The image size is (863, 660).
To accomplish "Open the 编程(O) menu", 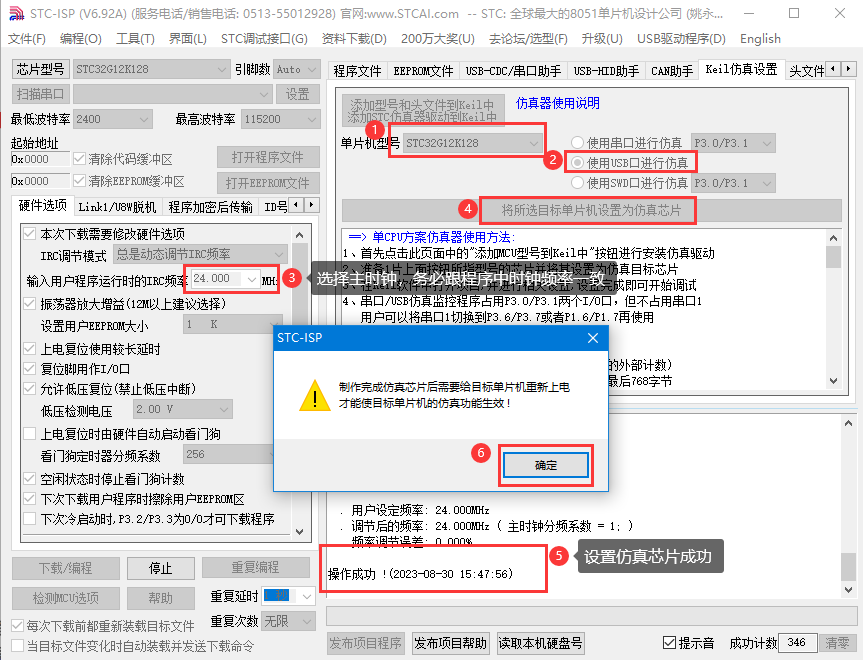I will click(80, 39).
